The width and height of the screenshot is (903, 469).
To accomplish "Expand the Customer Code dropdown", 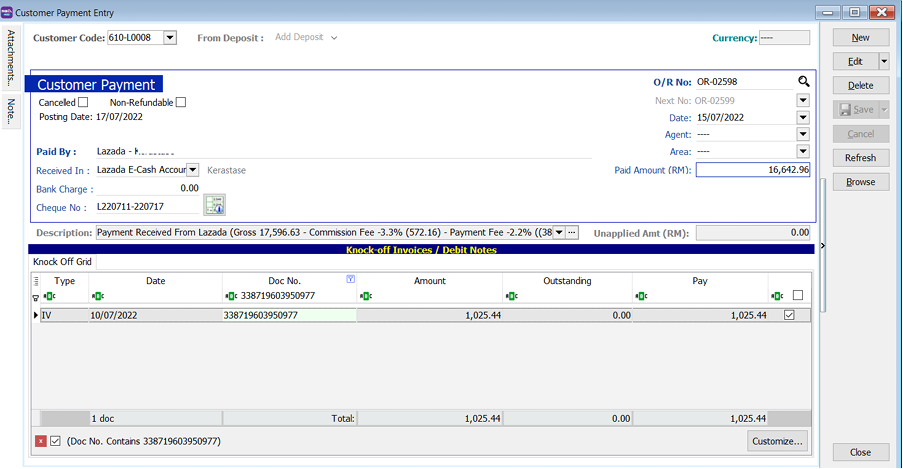I will point(169,38).
